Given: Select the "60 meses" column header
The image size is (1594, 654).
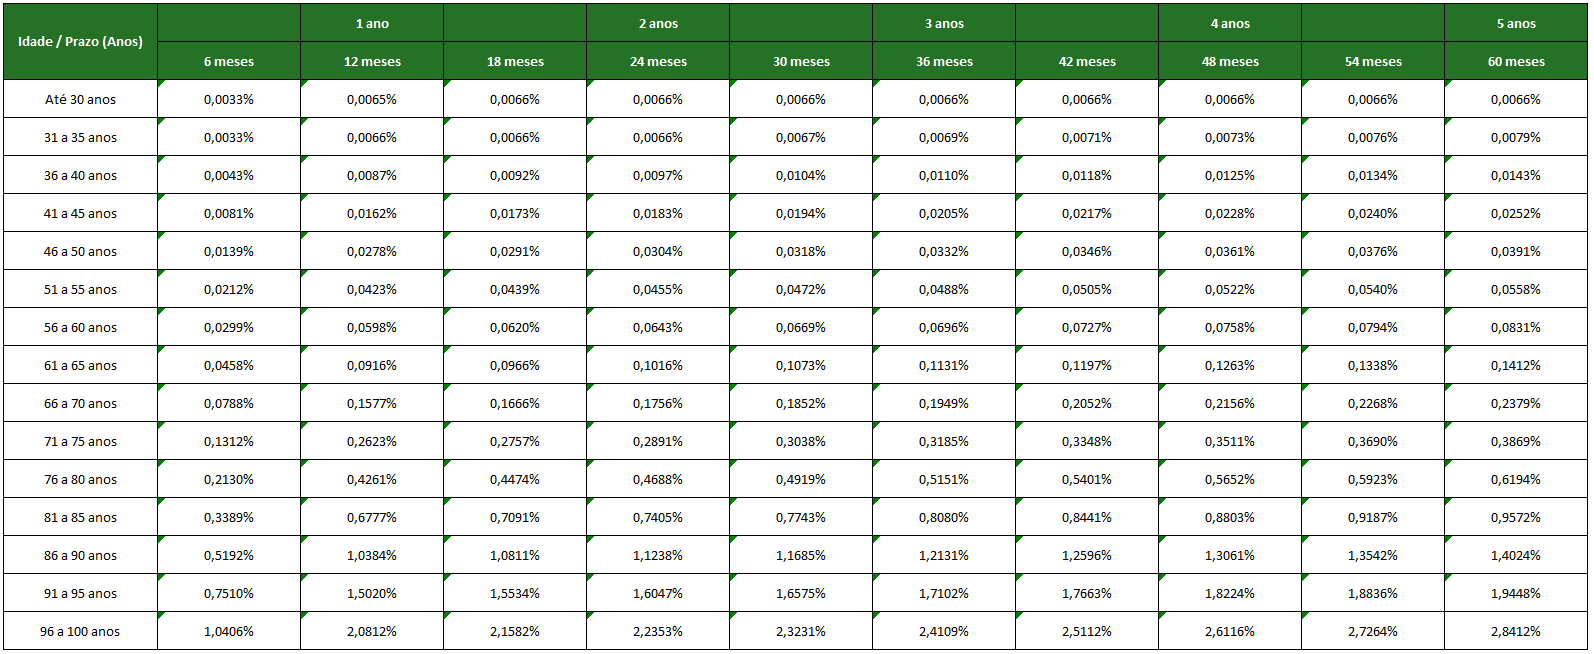Looking at the screenshot, I should [x=1516, y=62].
